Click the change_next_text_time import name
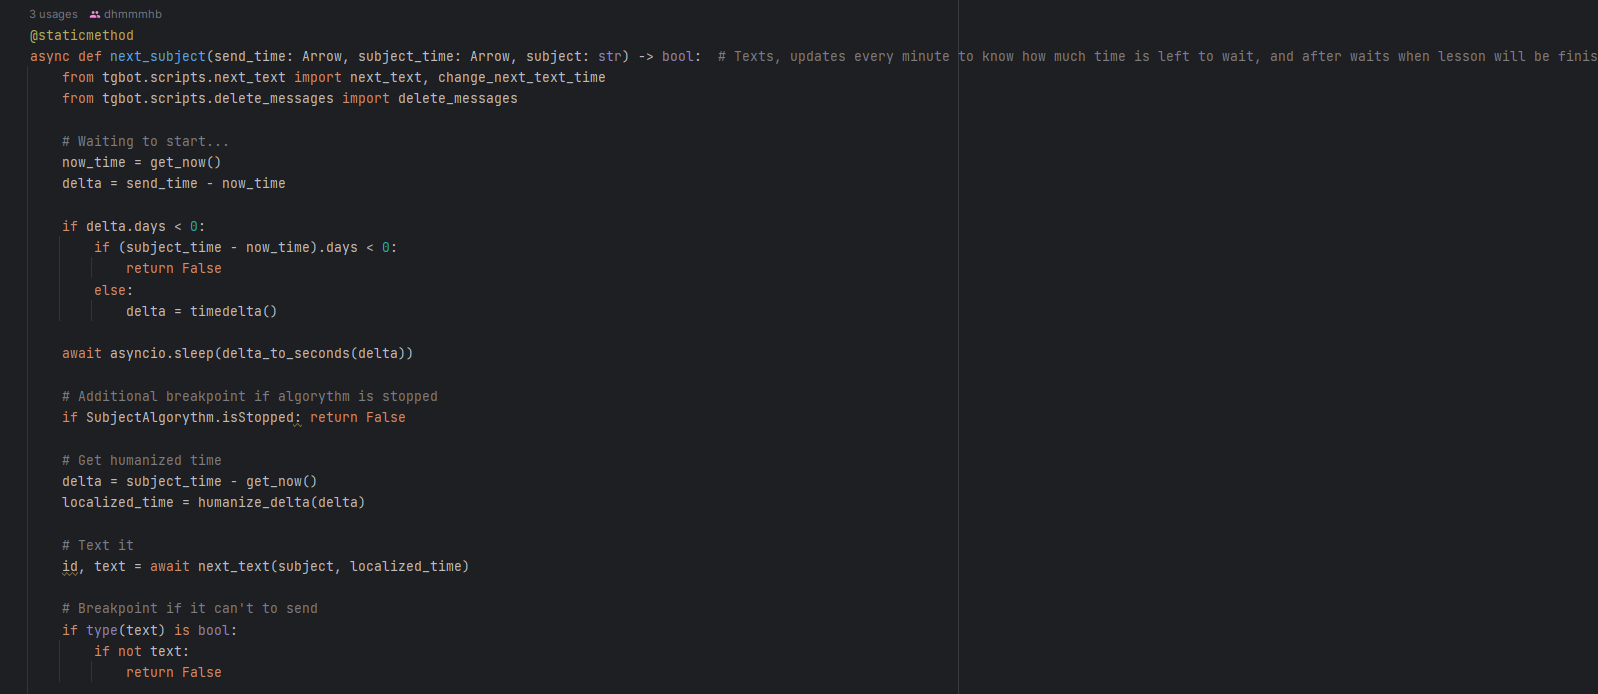1598x694 pixels. click(x=521, y=78)
